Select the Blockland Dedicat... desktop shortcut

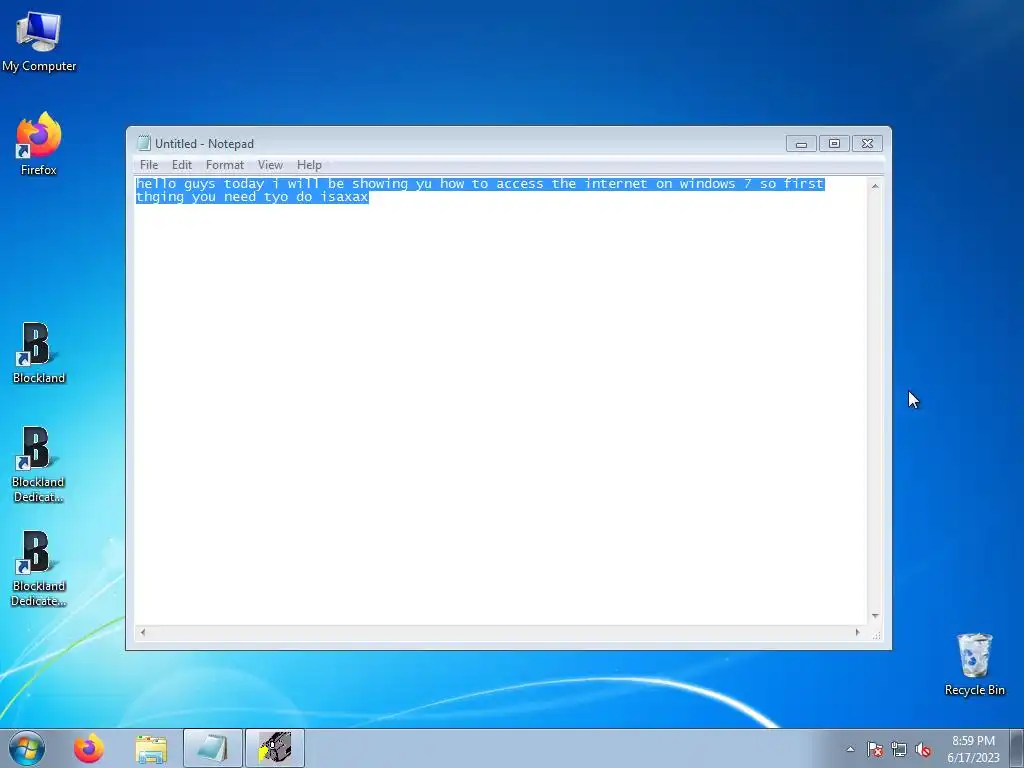39,464
